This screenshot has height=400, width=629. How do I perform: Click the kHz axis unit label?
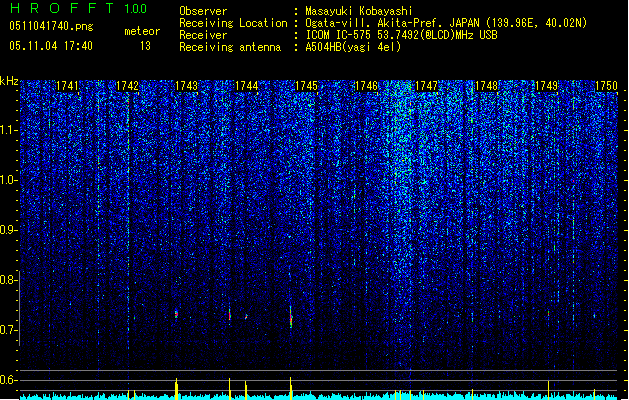click(x=9, y=81)
